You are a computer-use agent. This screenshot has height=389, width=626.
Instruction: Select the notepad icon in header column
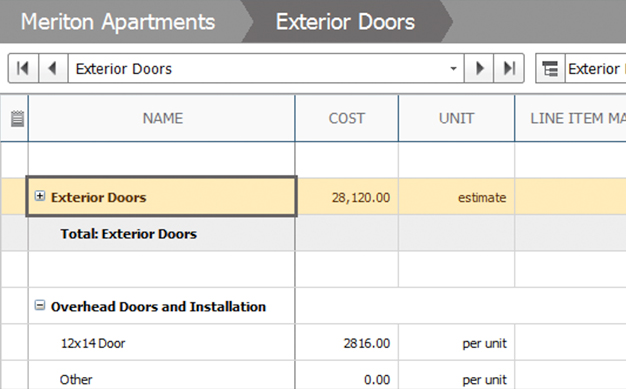[17, 119]
